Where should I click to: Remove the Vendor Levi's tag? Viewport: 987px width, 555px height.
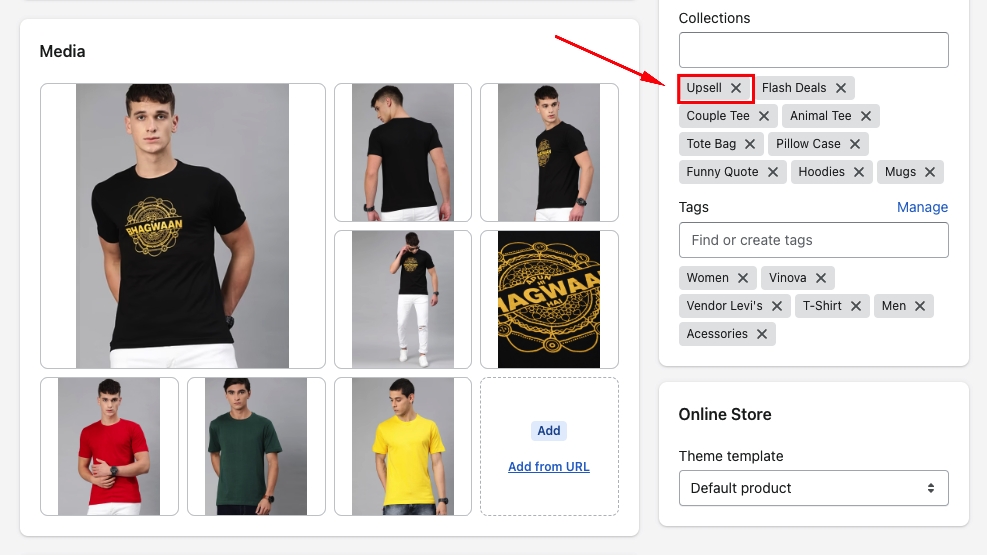click(777, 306)
